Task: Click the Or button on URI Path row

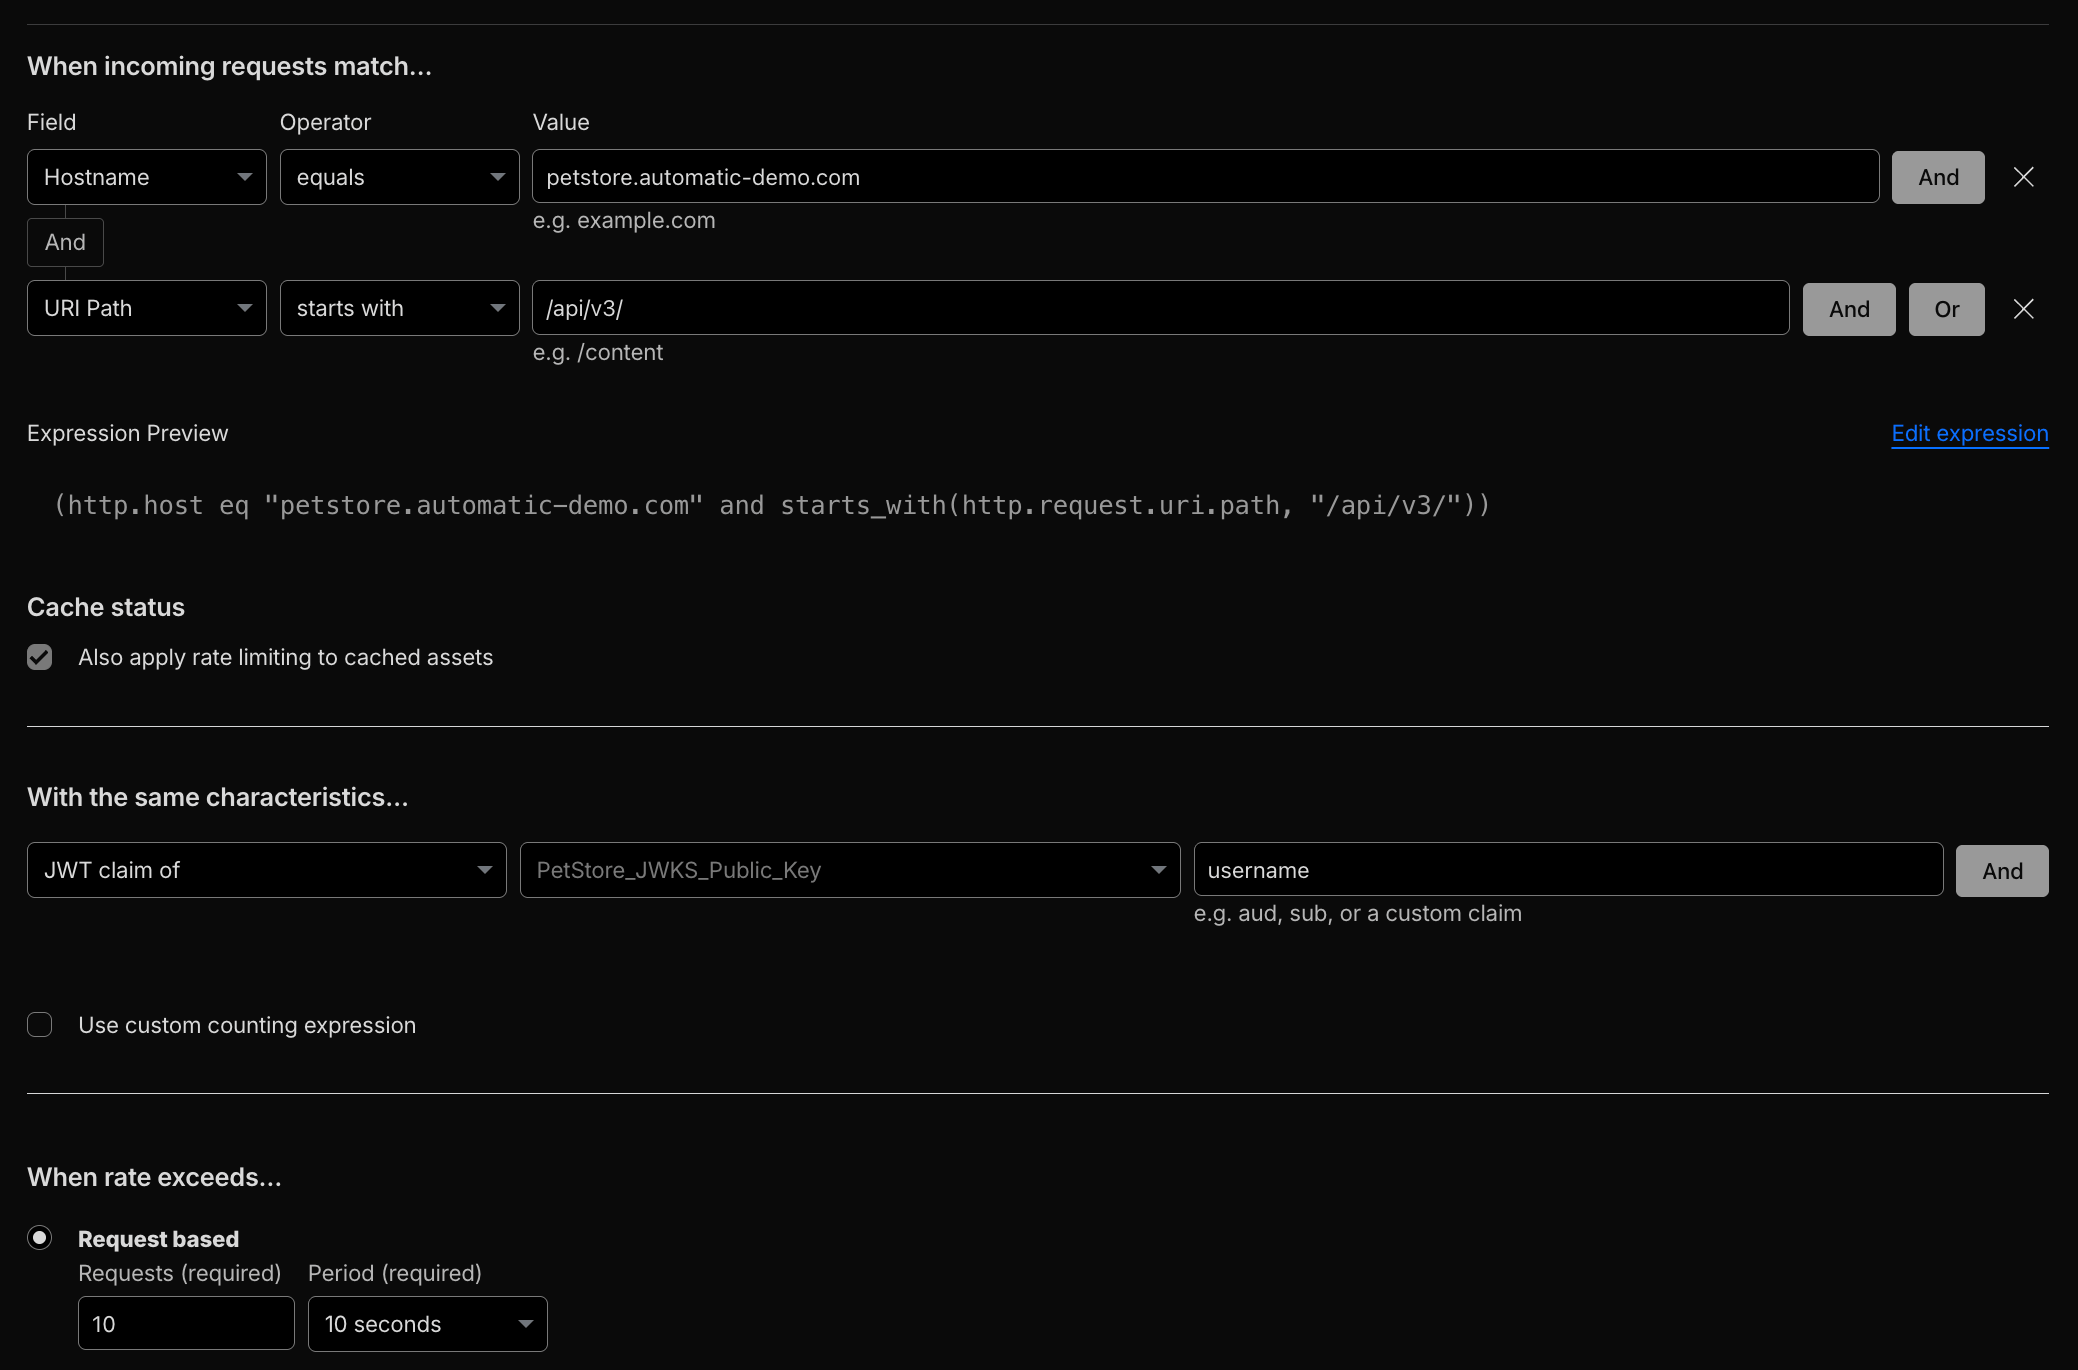Action: tap(1946, 308)
